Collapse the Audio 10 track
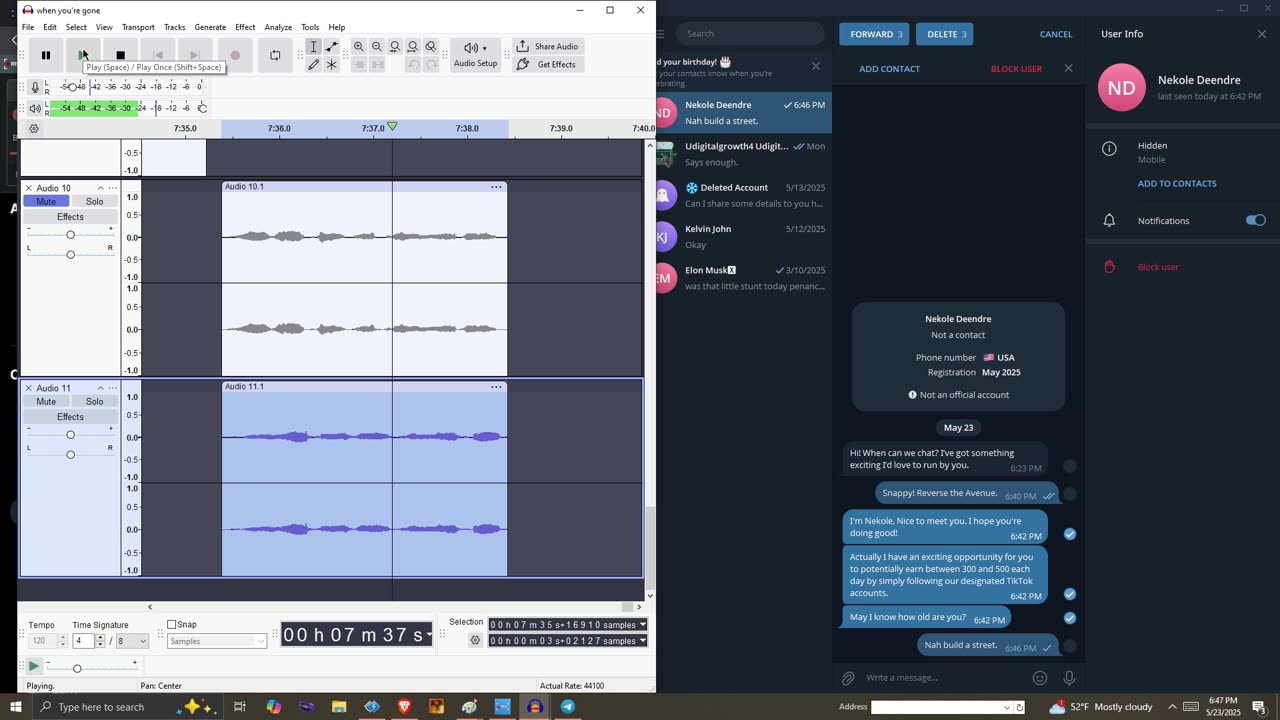1280x720 pixels. [100, 188]
